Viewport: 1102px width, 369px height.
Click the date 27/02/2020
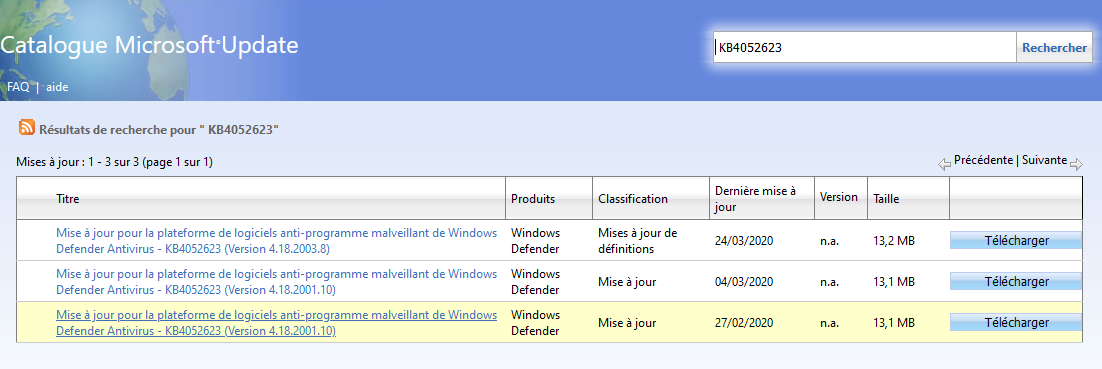point(744,323)
